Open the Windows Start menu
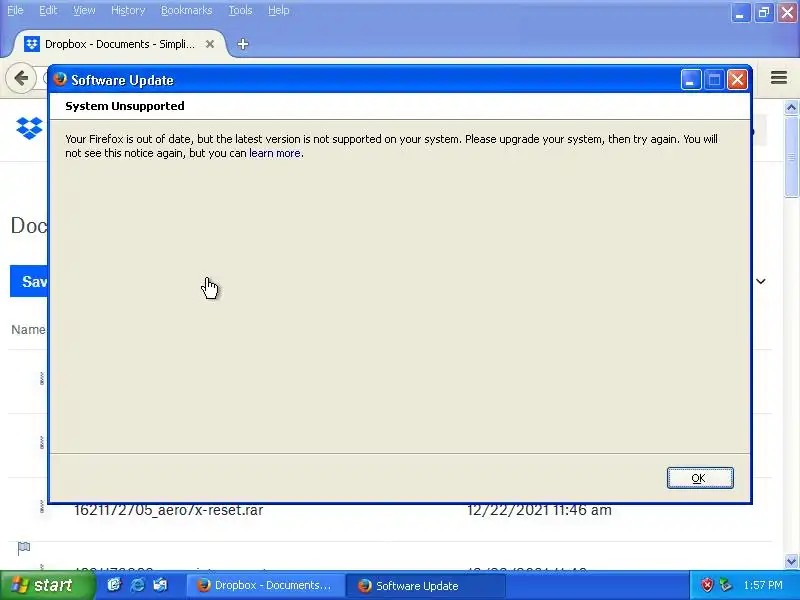 click(x=47, y=585)
